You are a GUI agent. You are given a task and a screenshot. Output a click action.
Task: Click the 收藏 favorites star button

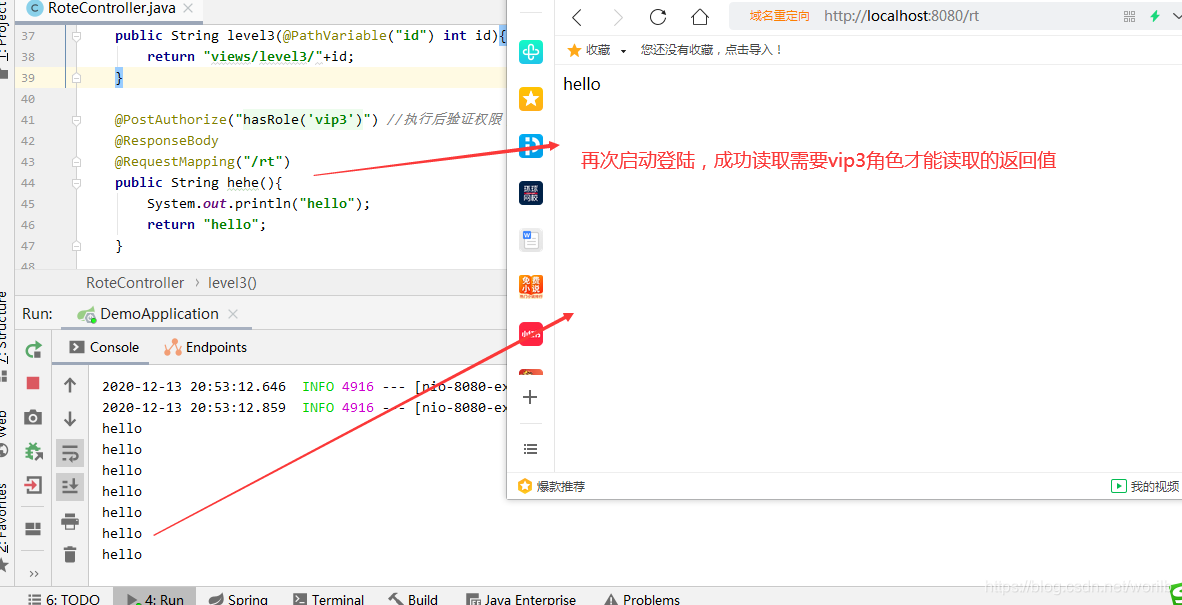point(589,50)
